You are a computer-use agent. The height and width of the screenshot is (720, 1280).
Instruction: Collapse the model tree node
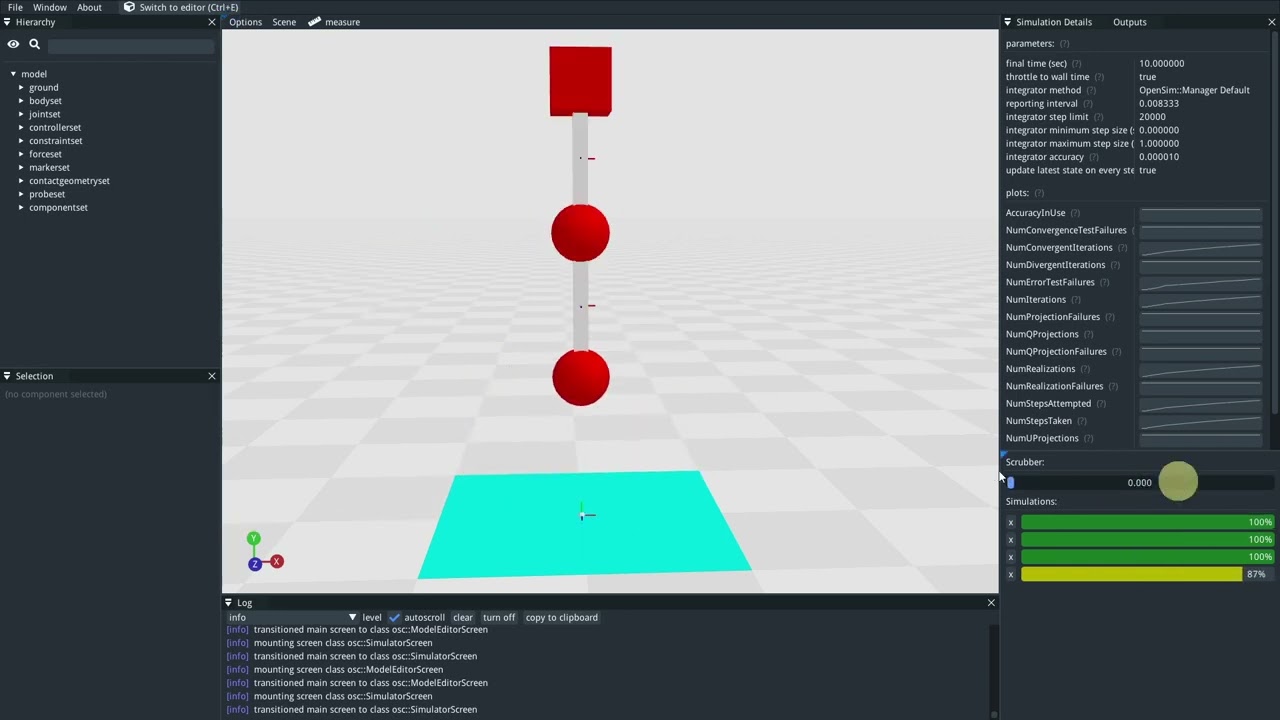[x=13, y=74]
